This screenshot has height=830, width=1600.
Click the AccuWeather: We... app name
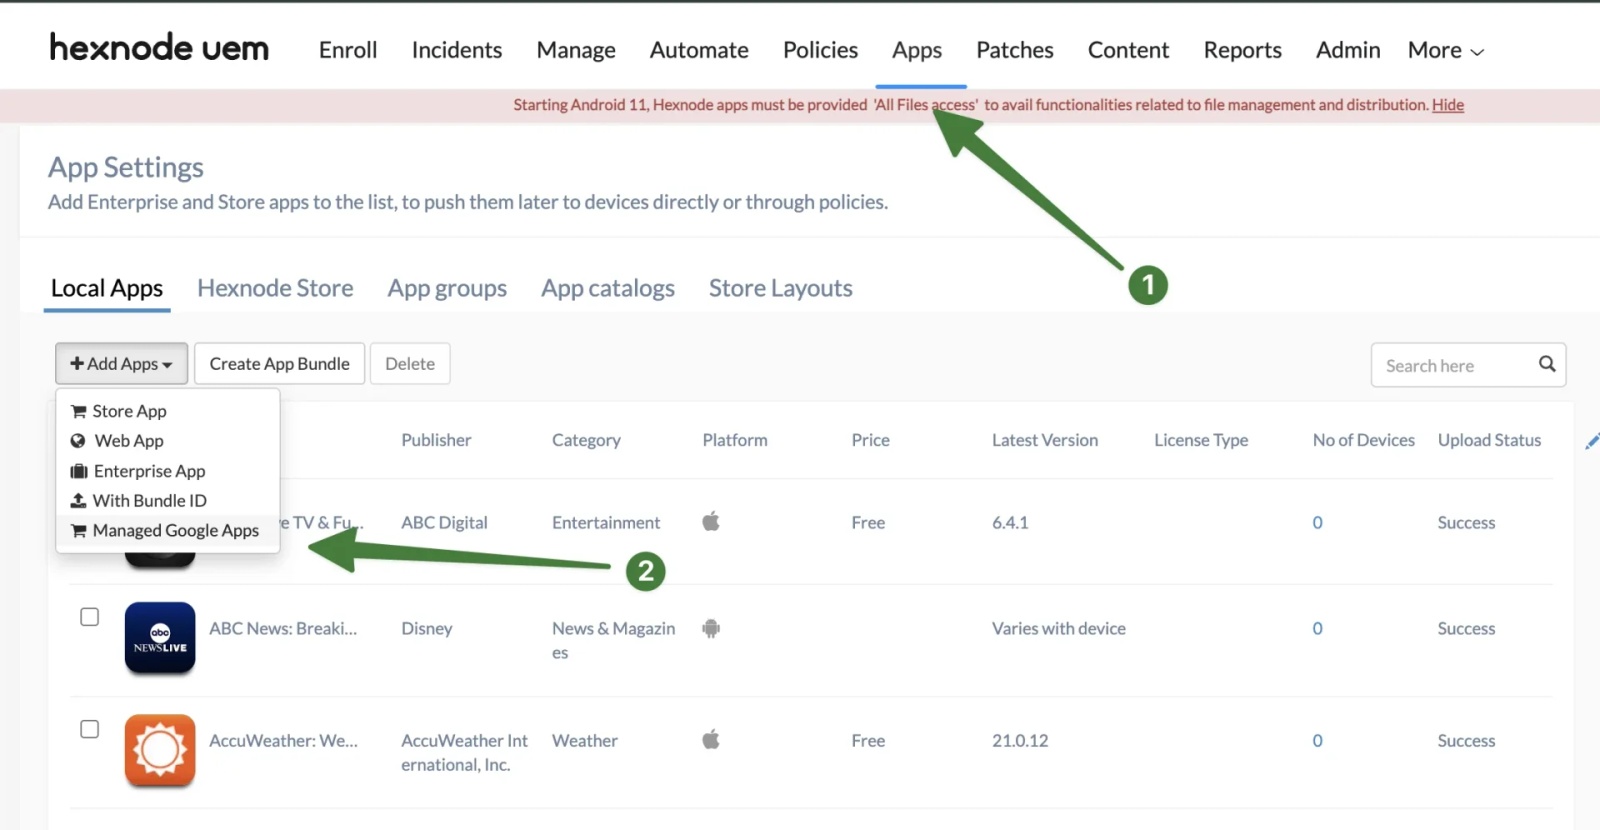click(x=283, y=740)
